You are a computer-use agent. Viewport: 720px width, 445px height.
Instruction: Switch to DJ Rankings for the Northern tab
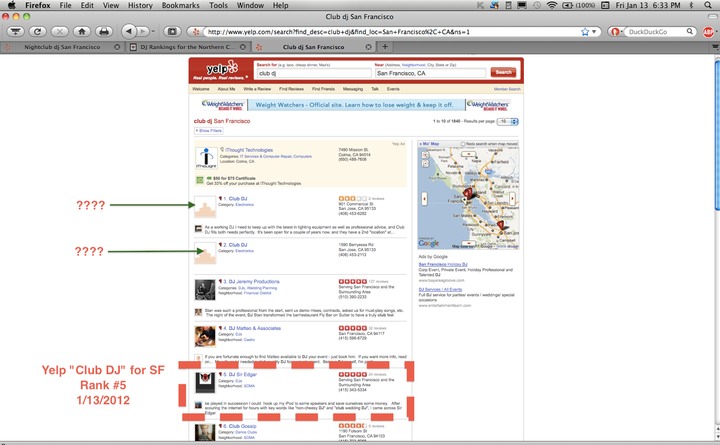(x=187, y=47)
